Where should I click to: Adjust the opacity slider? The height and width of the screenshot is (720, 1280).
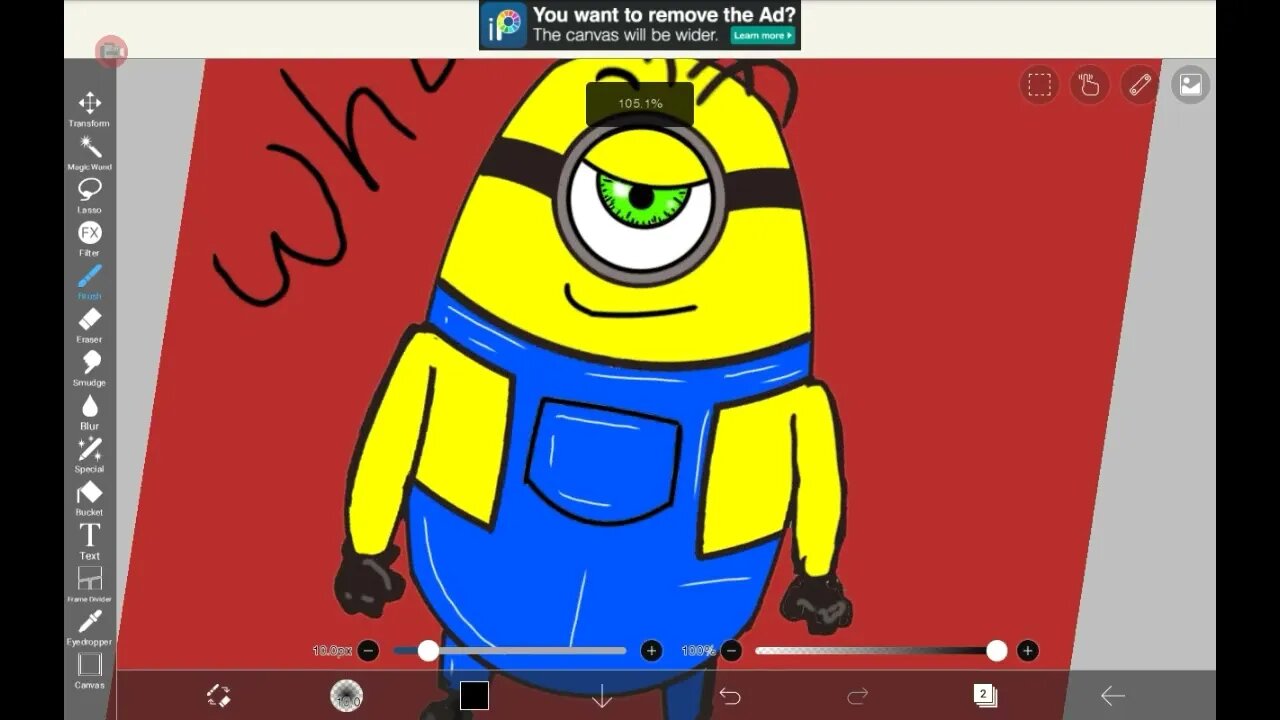click(x=880, y=651)
